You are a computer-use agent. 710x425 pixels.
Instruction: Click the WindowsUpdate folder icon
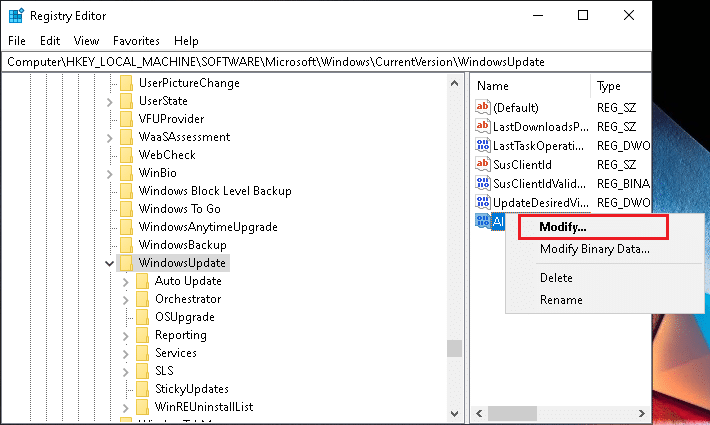click(x=126, y=263)
